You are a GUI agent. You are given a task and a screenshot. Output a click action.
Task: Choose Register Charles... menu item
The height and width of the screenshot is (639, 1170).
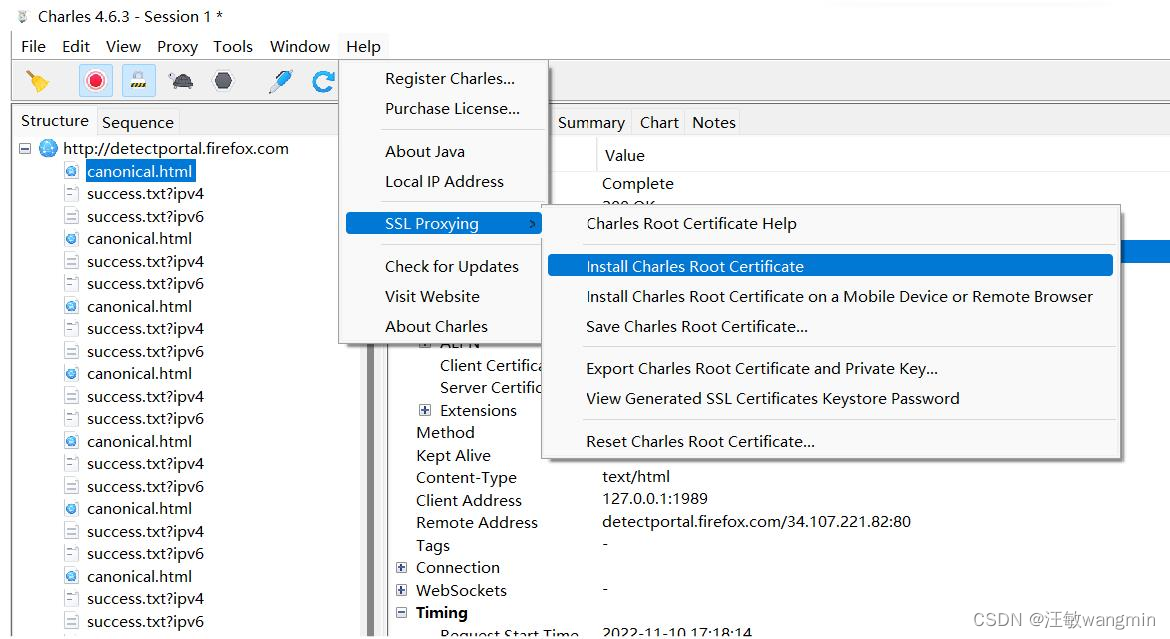(x=449, y=78)
